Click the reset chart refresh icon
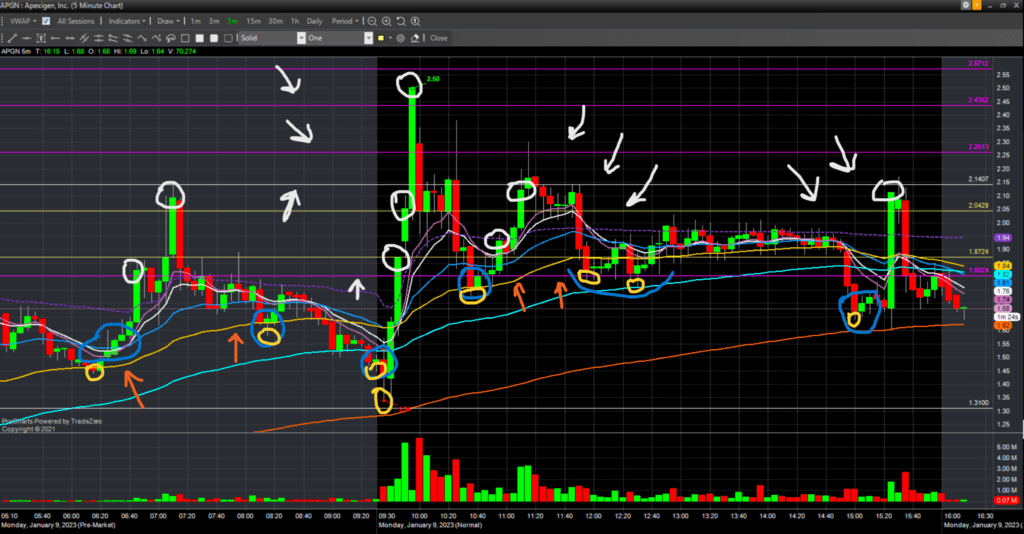Viewport: 1024px width, 534px height. pyautogui.click(x=400, y=21)
